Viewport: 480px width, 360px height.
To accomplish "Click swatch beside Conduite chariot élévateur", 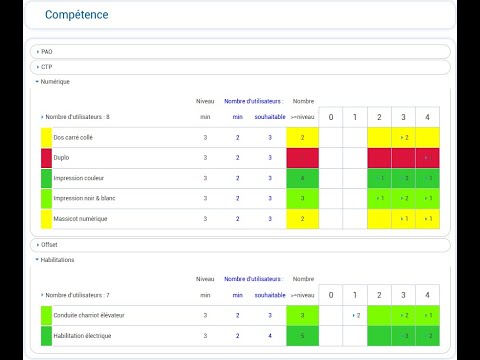I will point(46,315).
